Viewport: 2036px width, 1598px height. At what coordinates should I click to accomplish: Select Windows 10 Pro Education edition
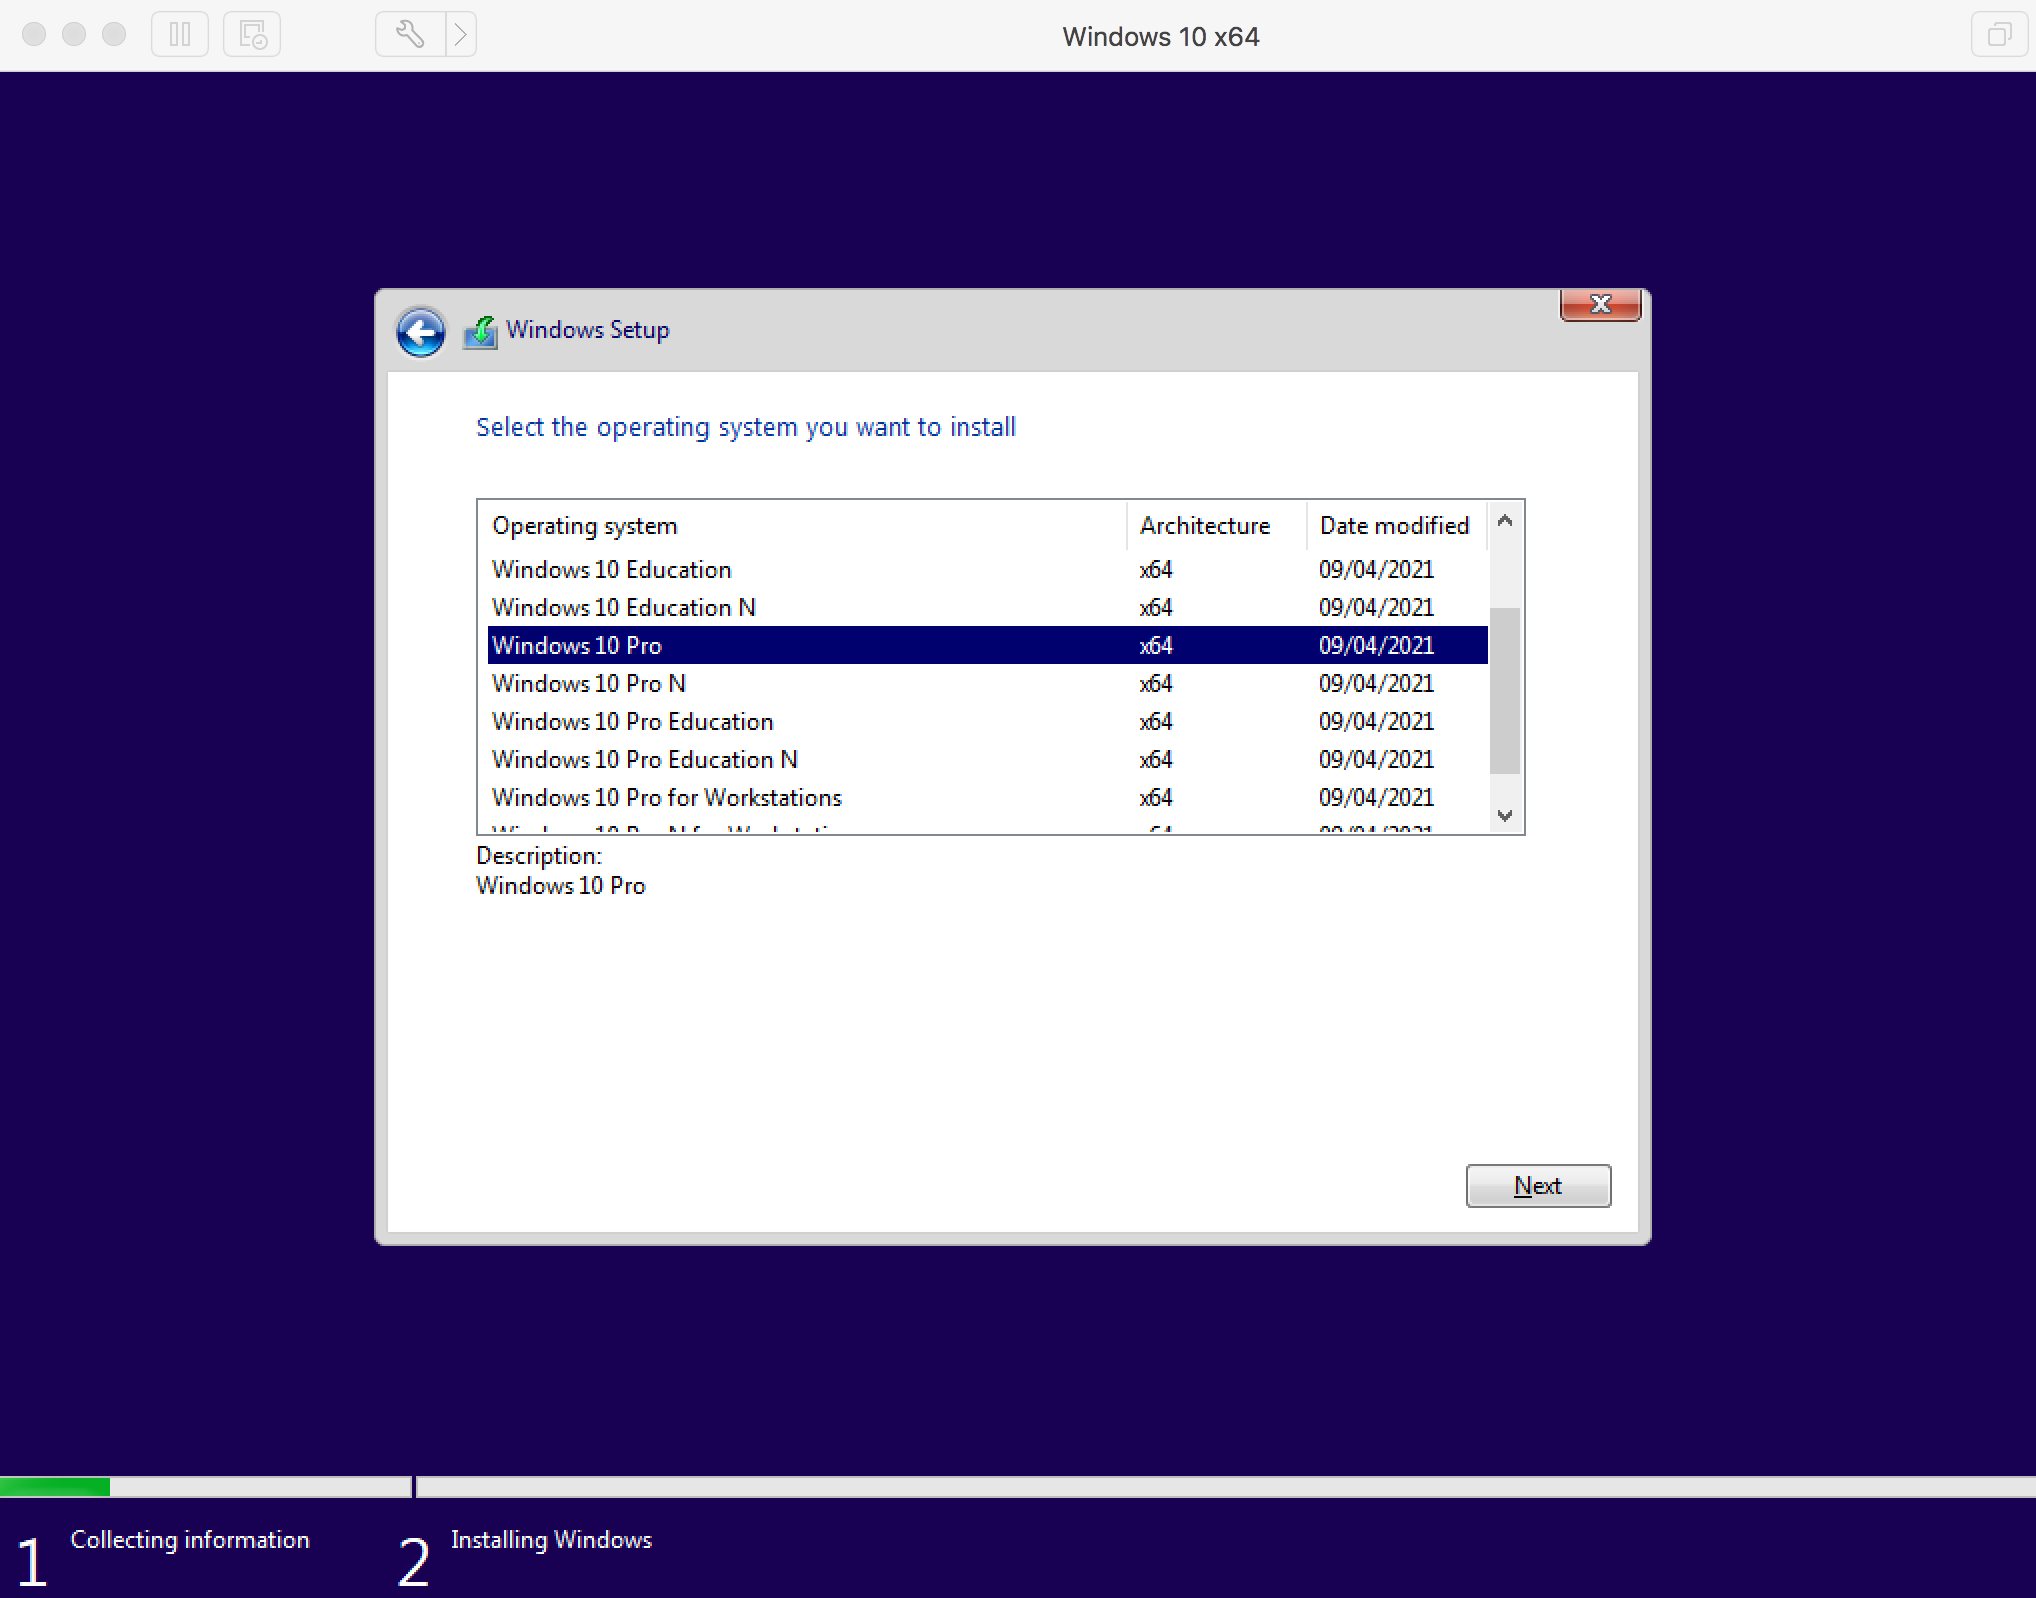(x=987, y=721)
